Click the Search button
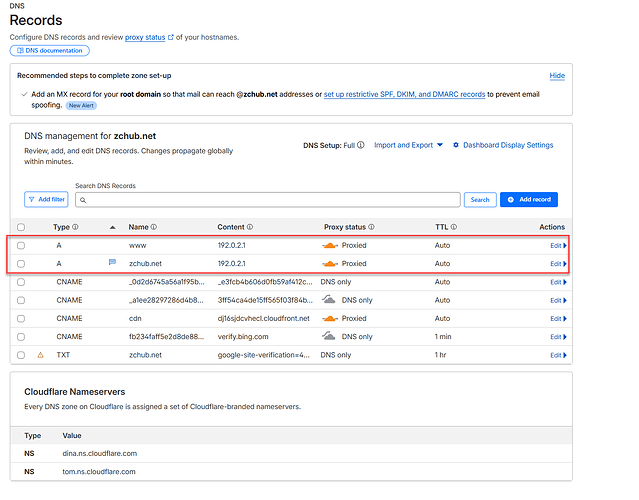This screenshot has width=639, height=500. pyautogui.click(x=480, y=200)
